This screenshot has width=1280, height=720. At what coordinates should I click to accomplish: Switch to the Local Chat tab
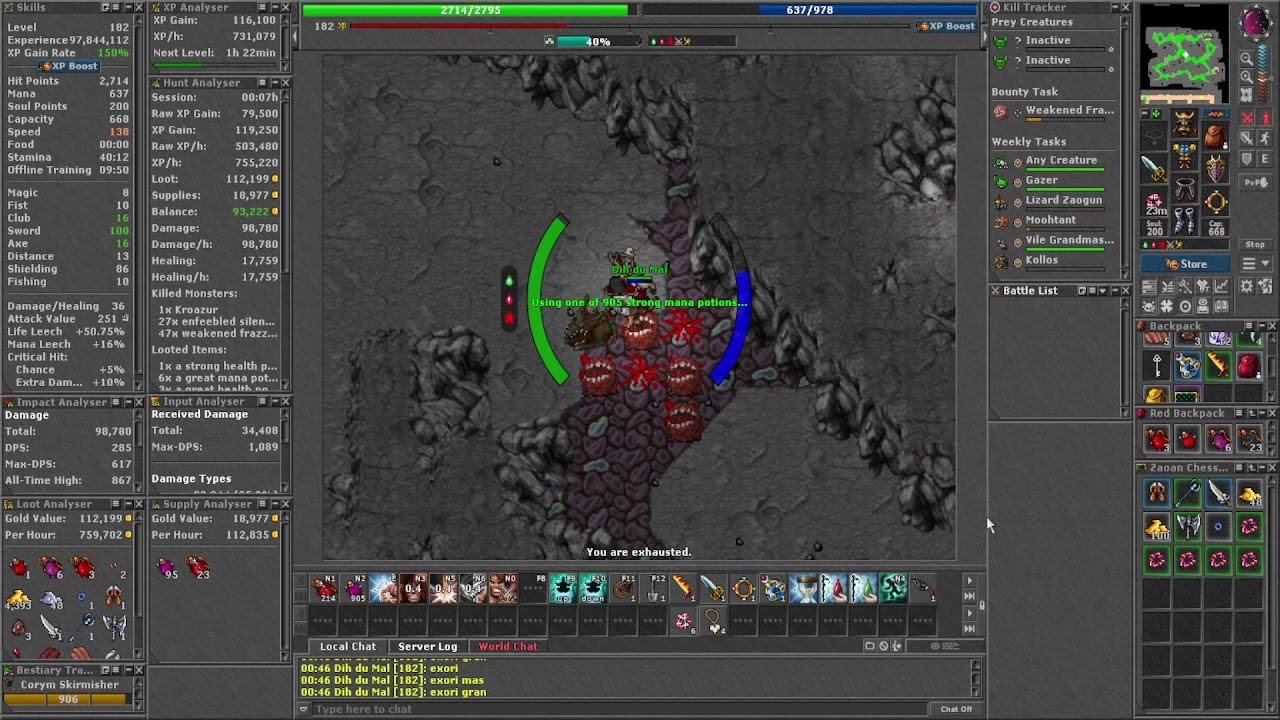[348, 646]
